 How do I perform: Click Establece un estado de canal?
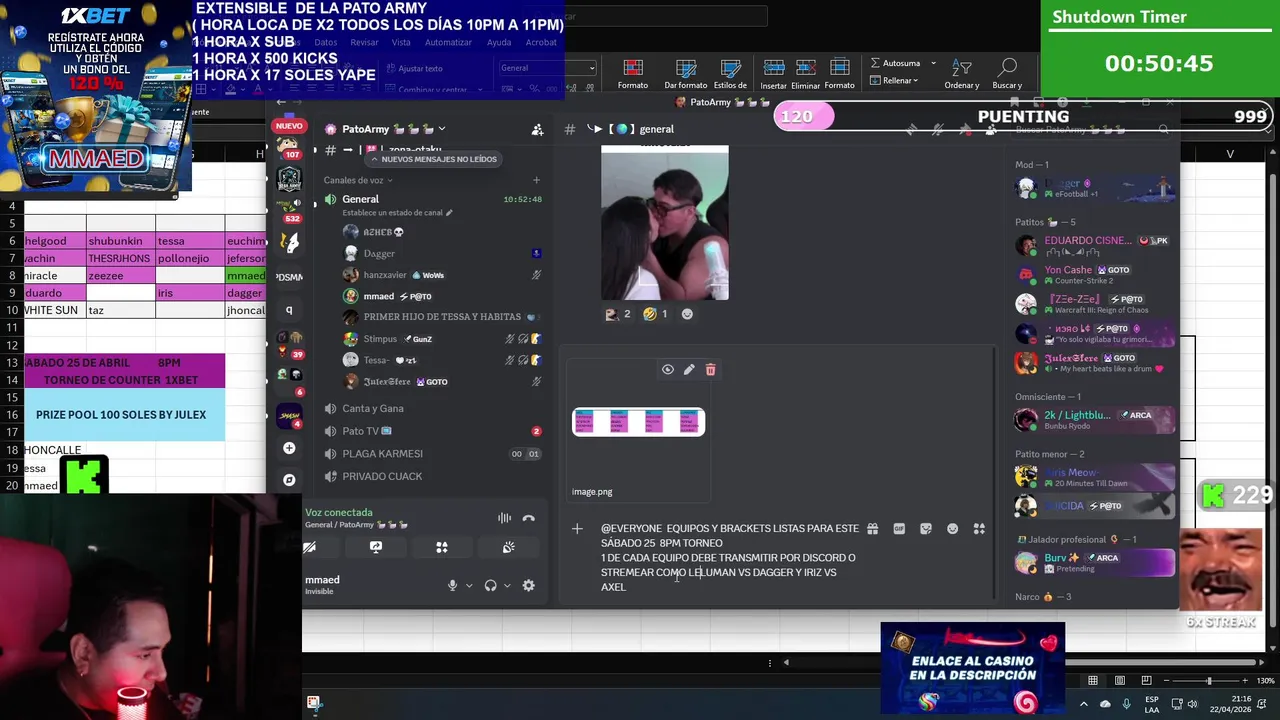pyautogui.click(x=397, y=213)
